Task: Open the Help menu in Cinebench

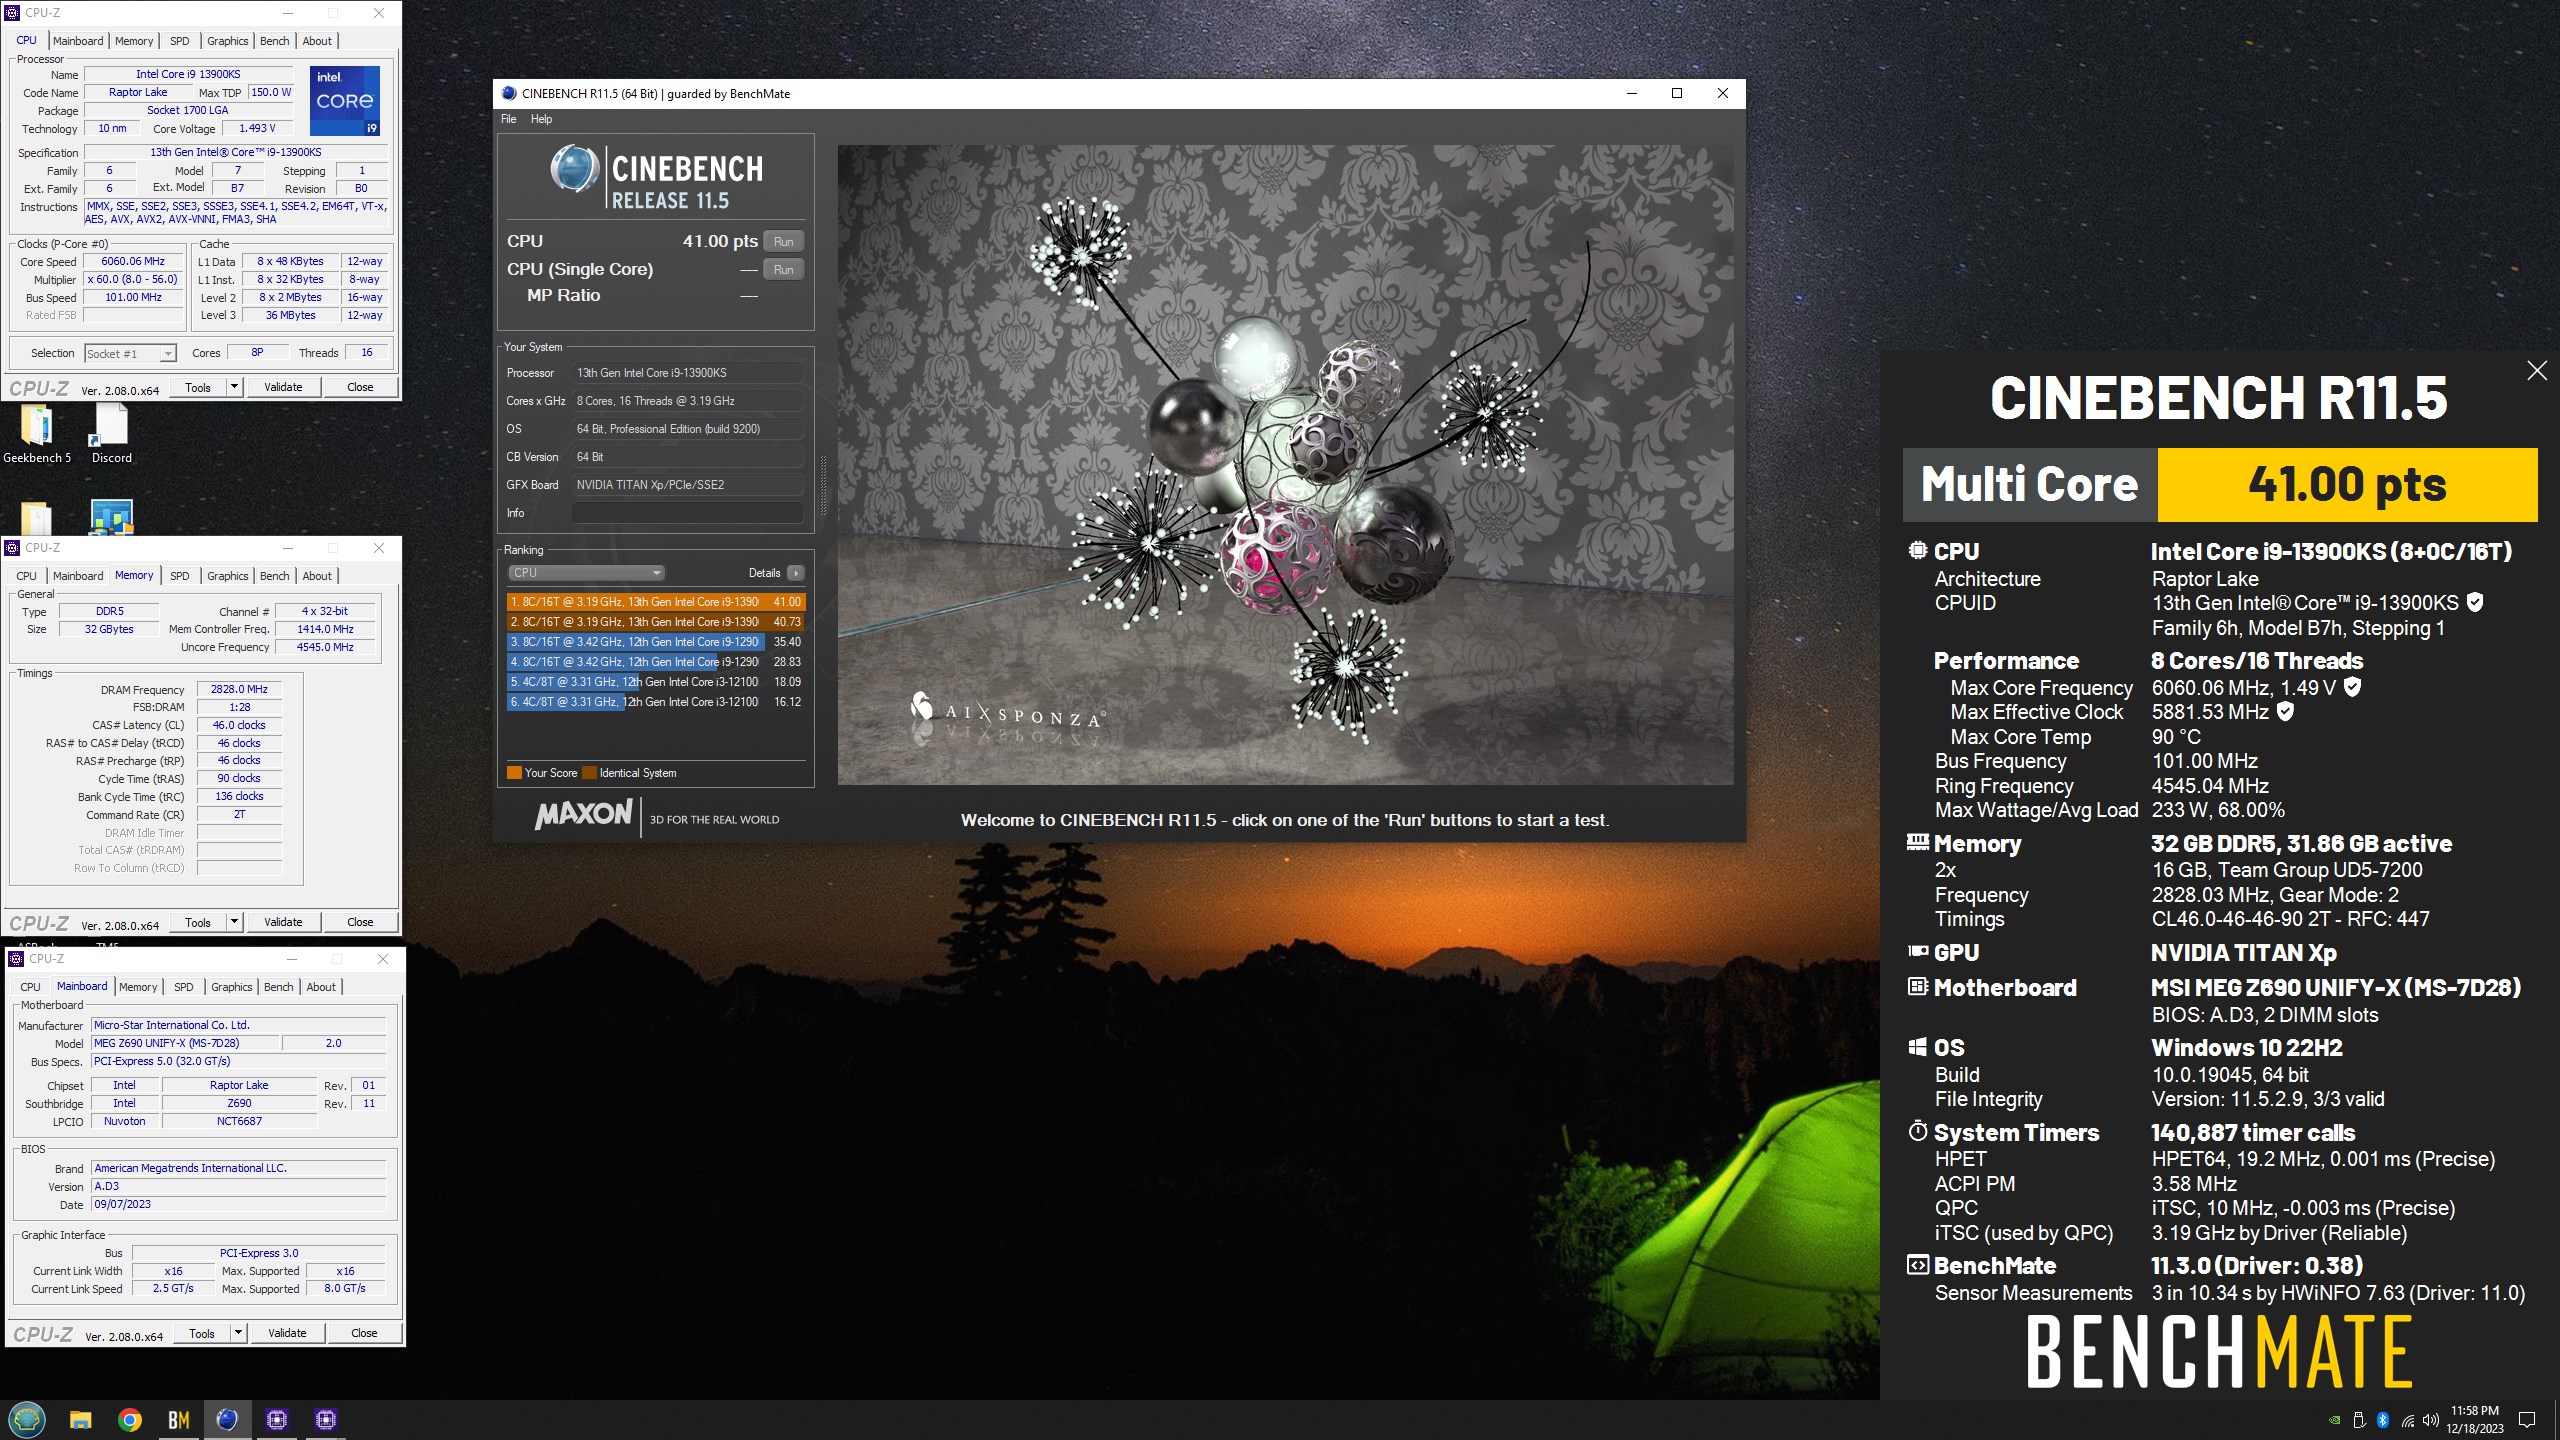Action: (541, 119)
